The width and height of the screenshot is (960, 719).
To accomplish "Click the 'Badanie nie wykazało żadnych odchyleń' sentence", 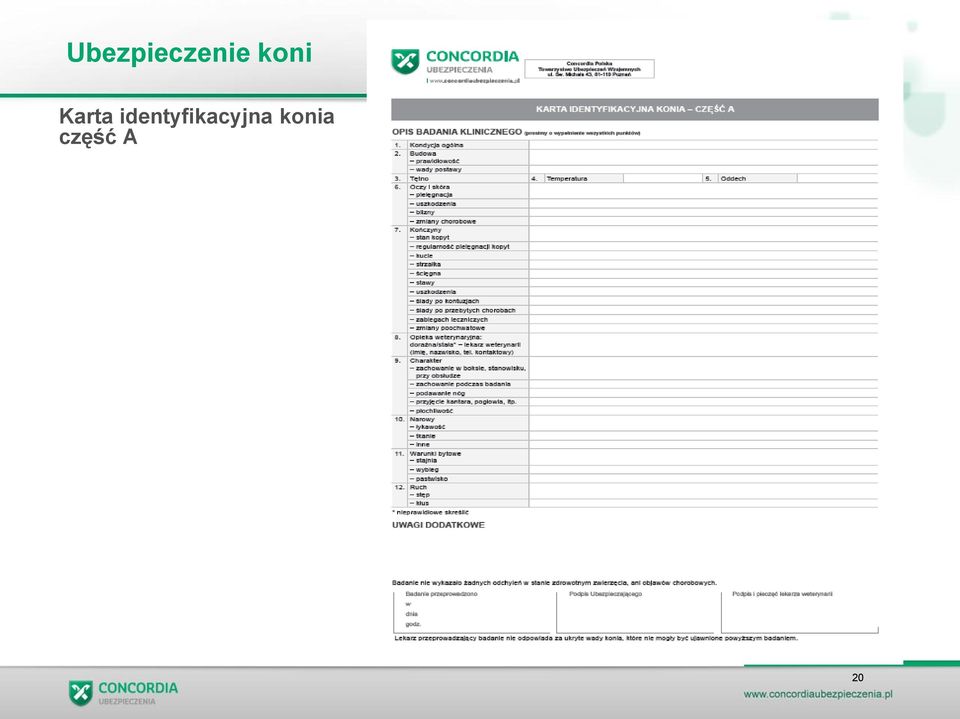I will click(554, 583).
